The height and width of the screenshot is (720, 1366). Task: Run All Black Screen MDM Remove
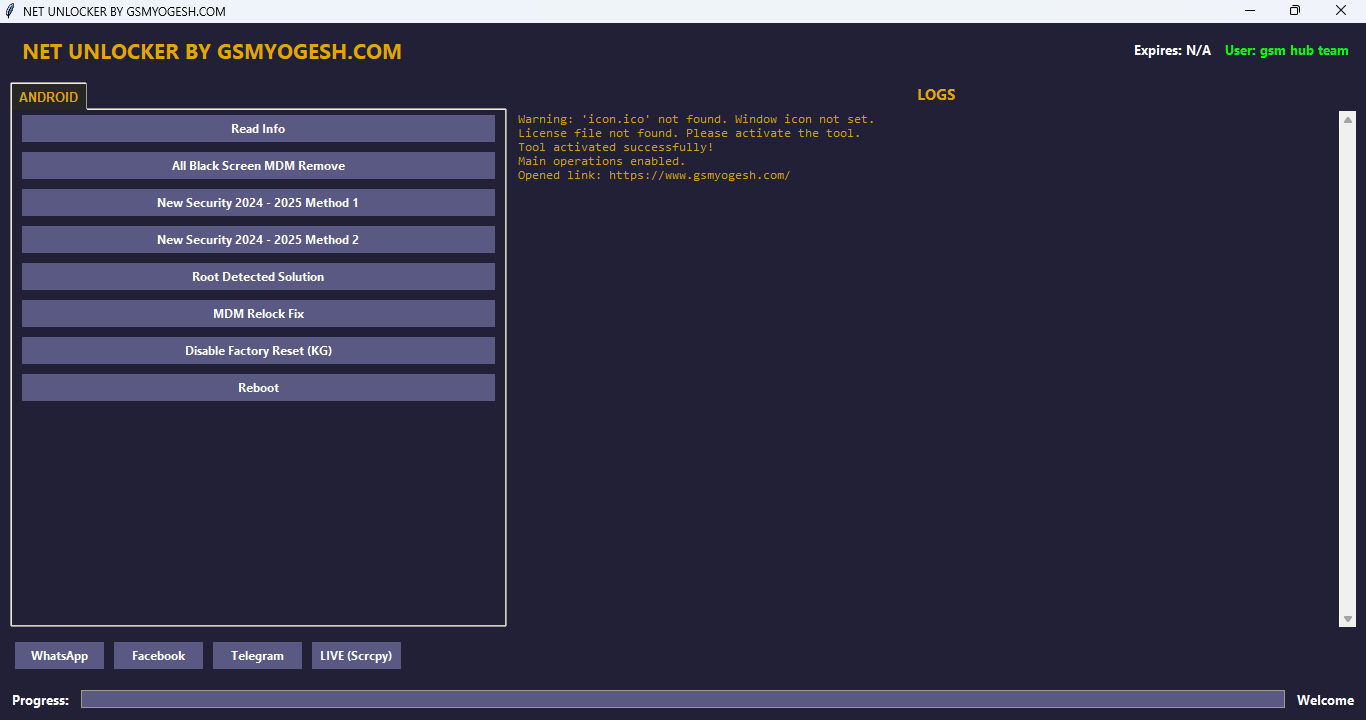pos(258,166)
